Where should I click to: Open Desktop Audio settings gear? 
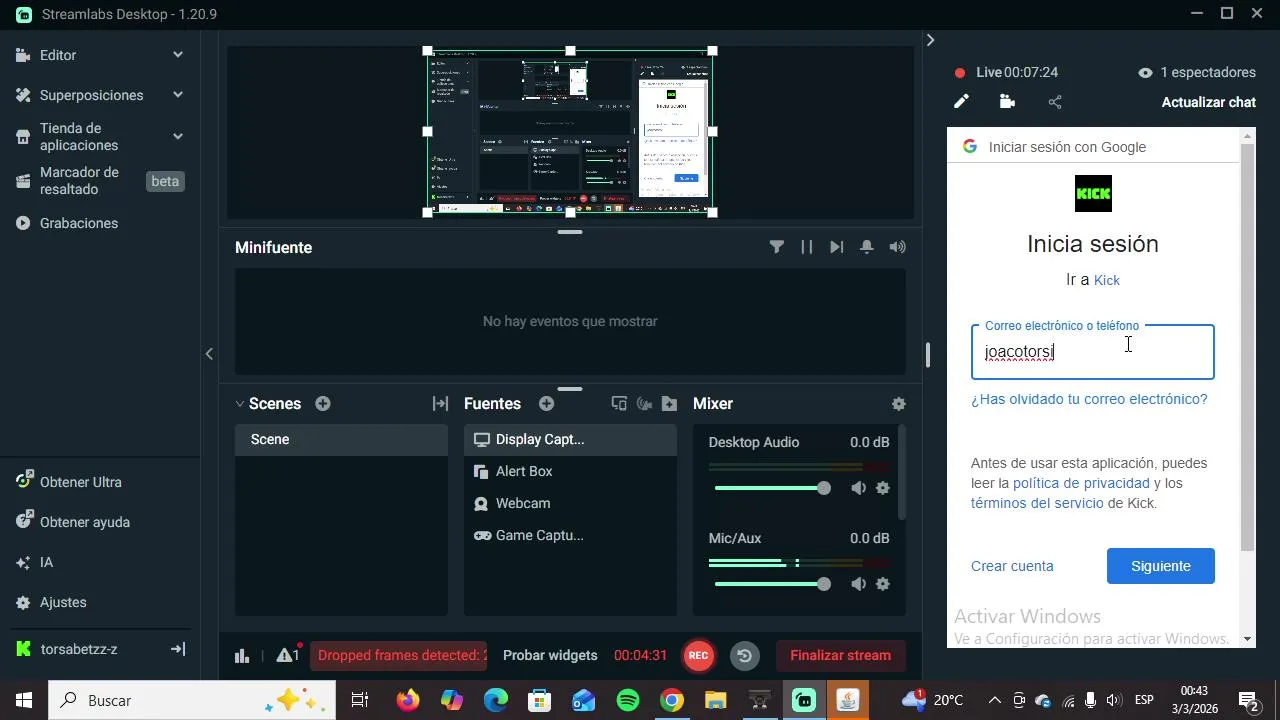[883, 488]
